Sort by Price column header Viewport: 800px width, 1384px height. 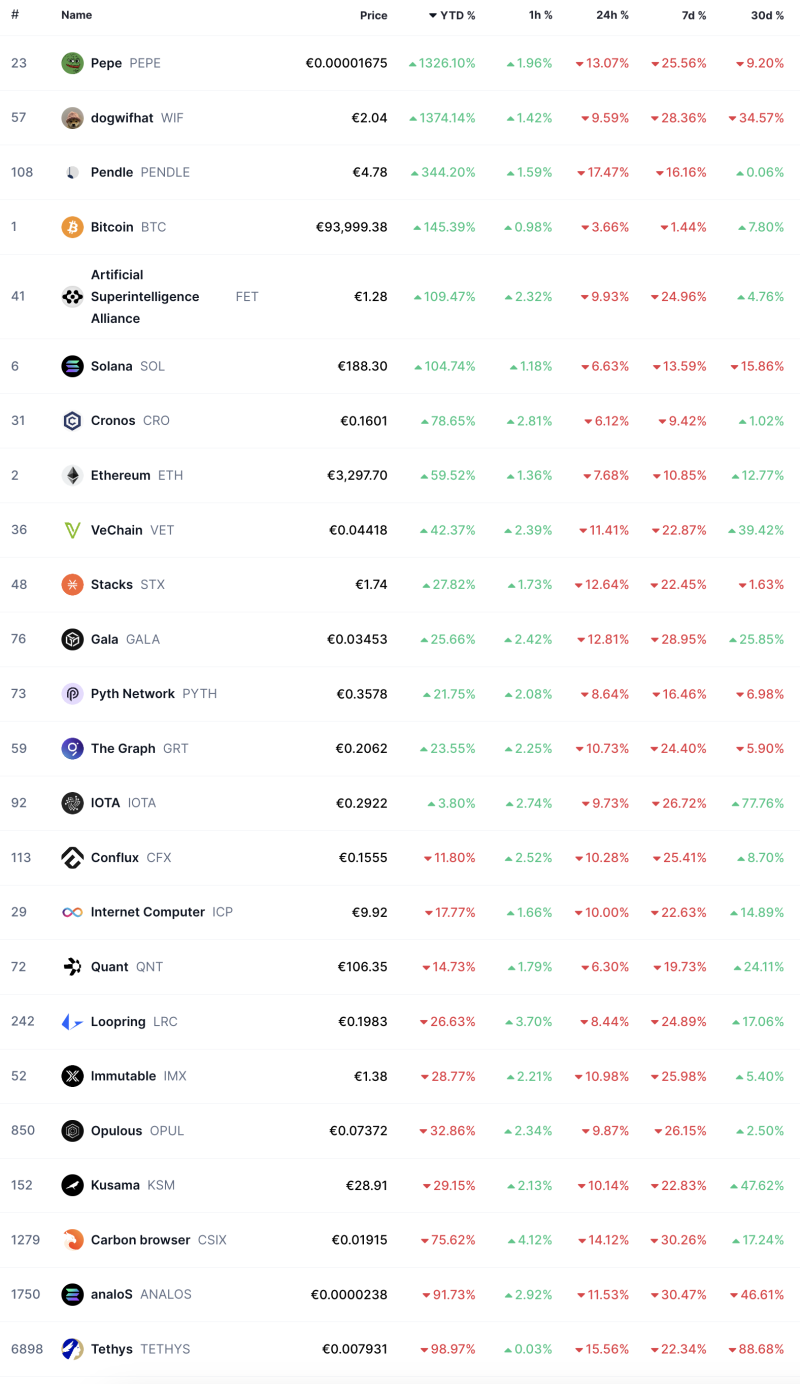pos(374,16)
